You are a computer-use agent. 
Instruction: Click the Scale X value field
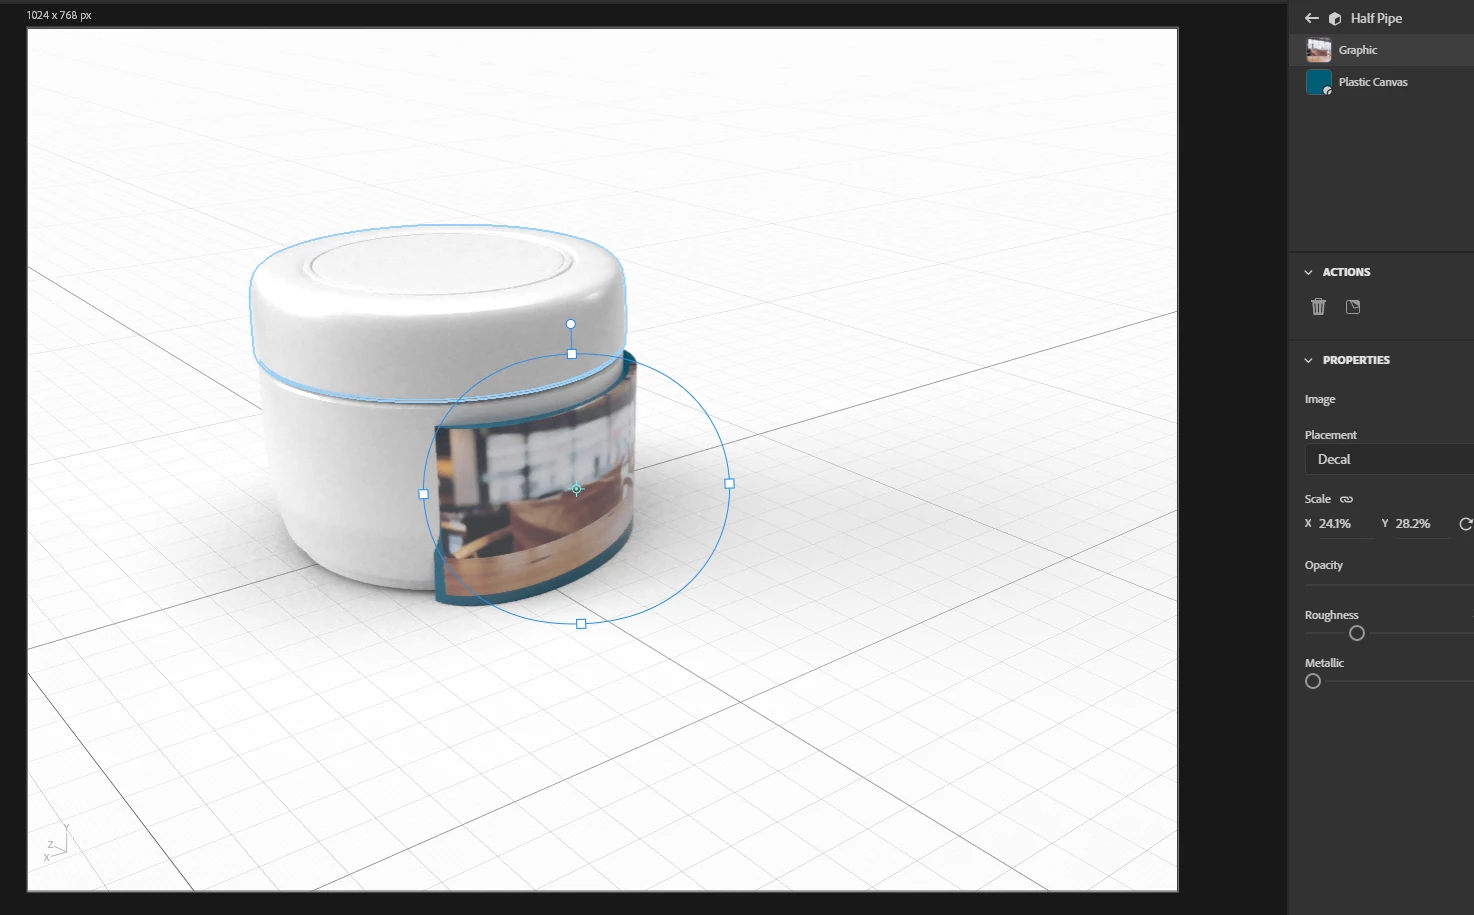coord(1346,524)
